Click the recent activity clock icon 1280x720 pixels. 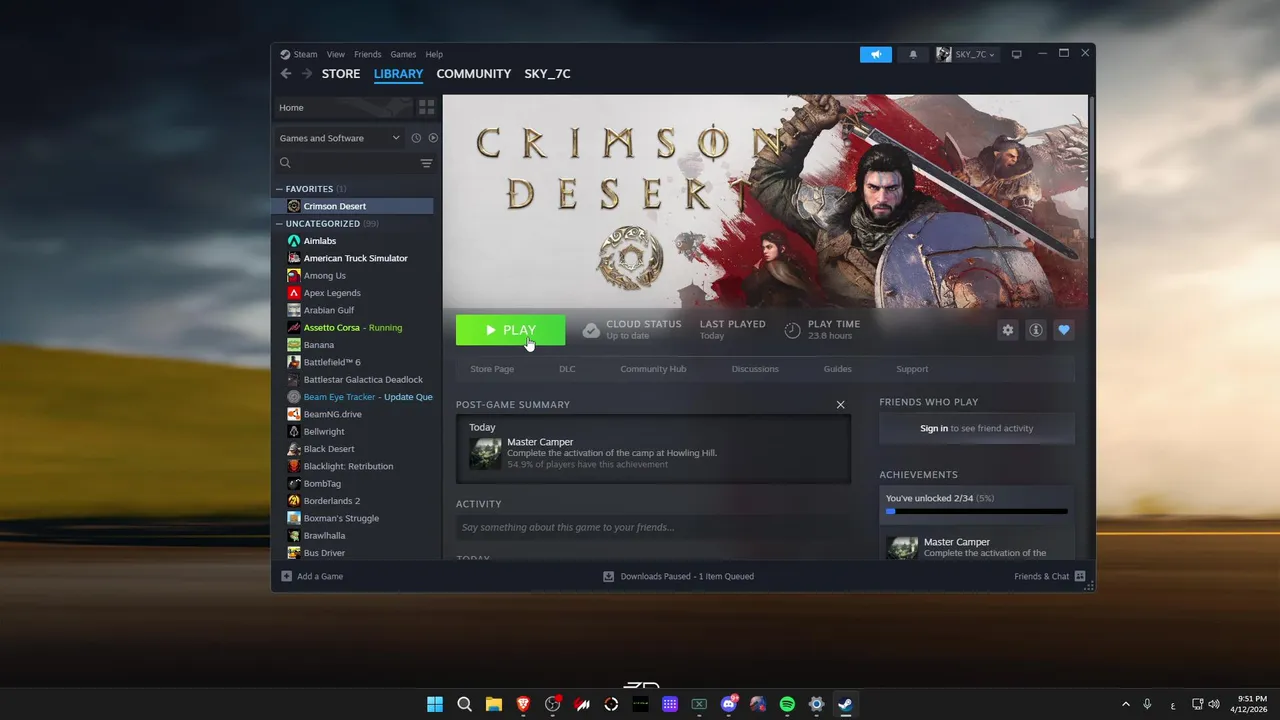click(x=416, y=138)
